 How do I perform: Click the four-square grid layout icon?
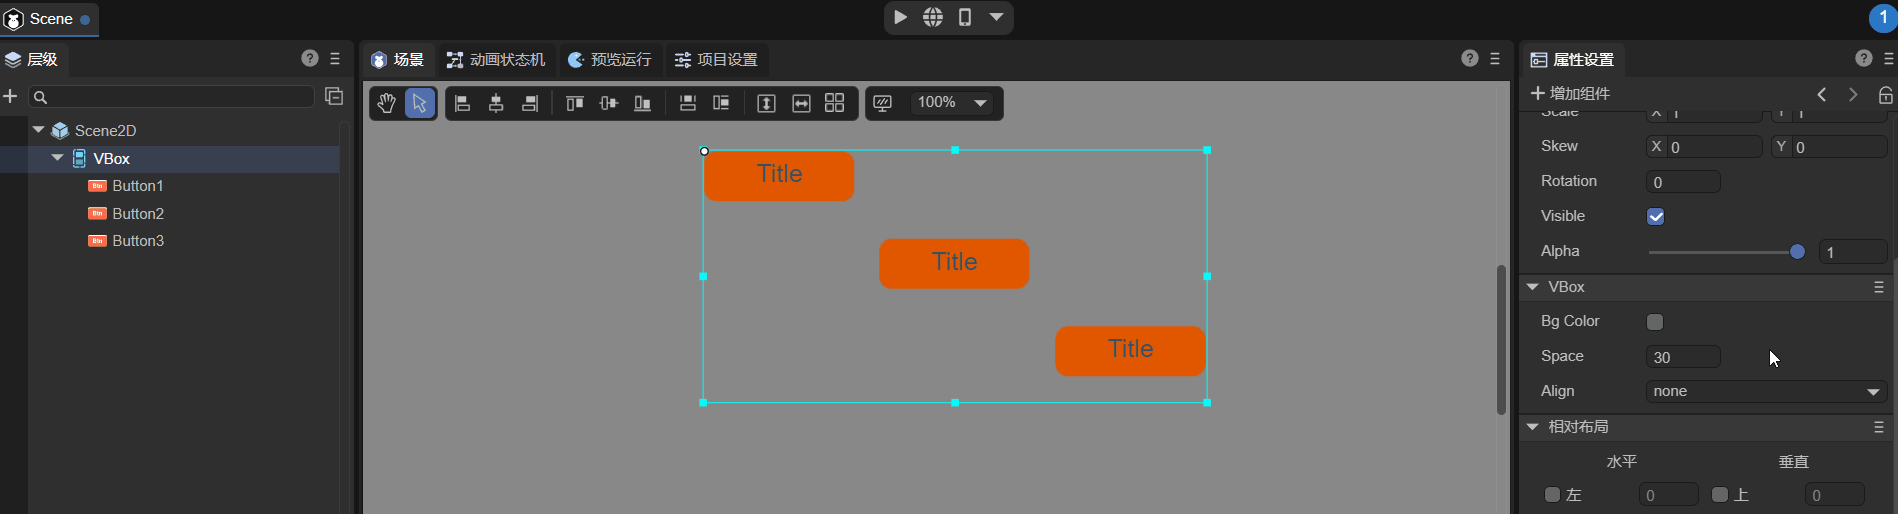click(834, 103)
